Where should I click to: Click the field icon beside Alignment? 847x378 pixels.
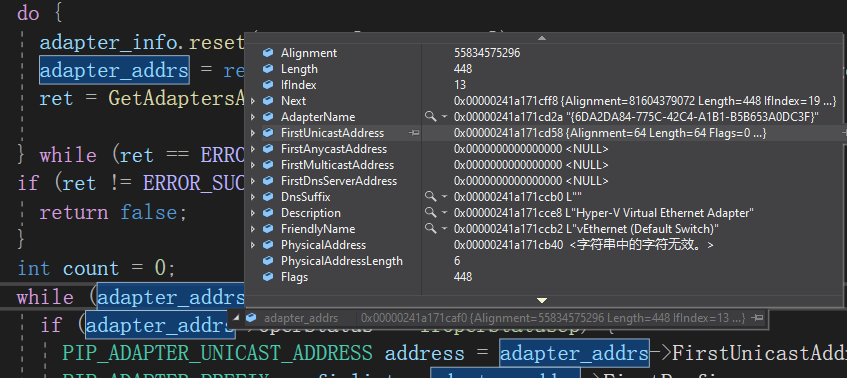[268, 53]
